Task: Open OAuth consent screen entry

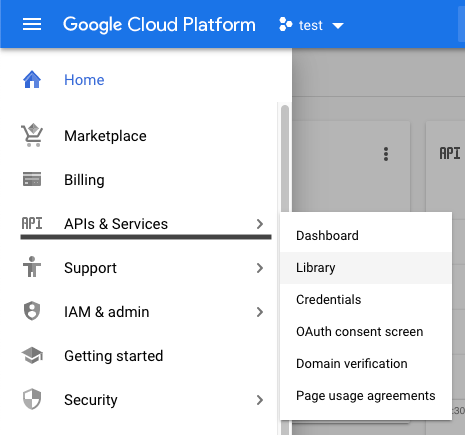Action: coord(366,332)
